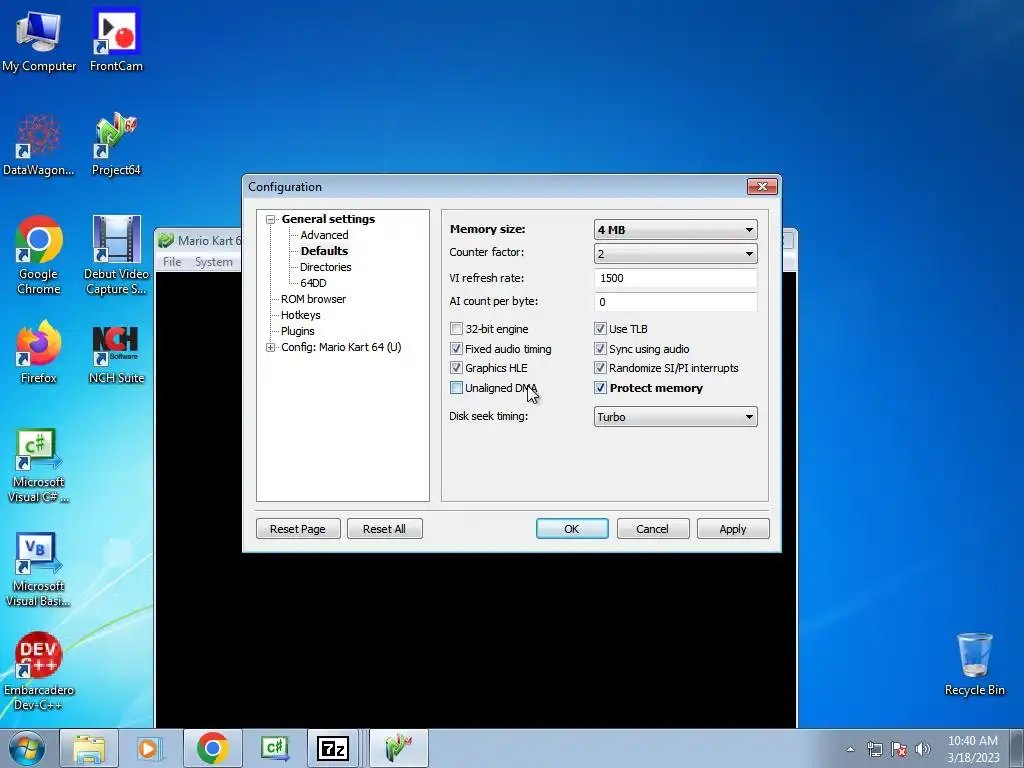Viewport: 1024px width, 768px height.
Task: Select 64DD in settings tree
Action: pyautogui.click(x=313, y=283)
